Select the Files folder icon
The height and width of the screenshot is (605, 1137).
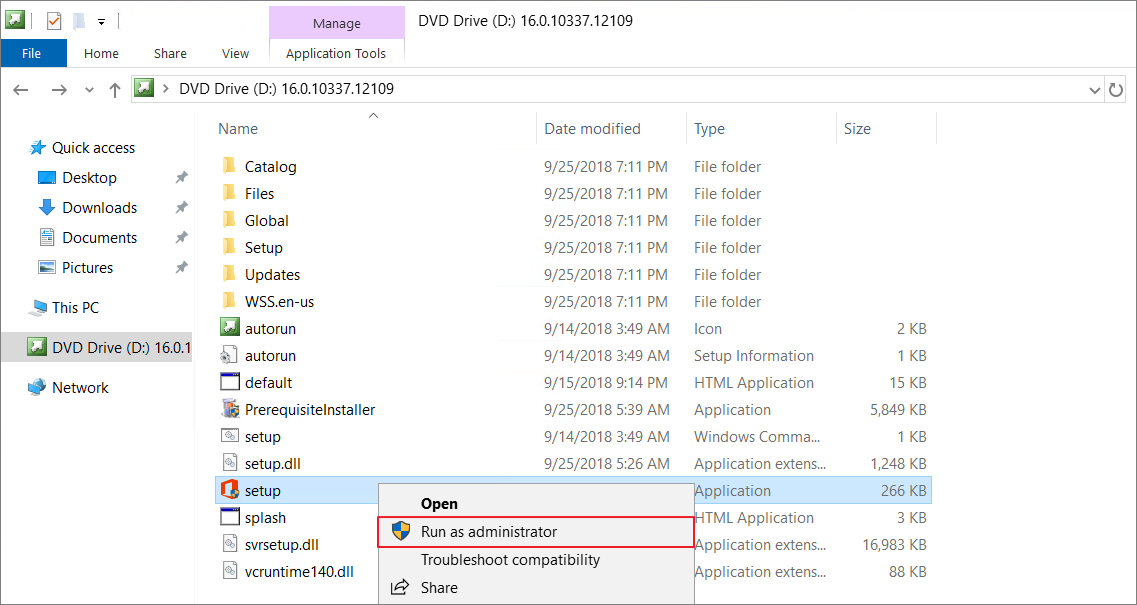point(229,194)
